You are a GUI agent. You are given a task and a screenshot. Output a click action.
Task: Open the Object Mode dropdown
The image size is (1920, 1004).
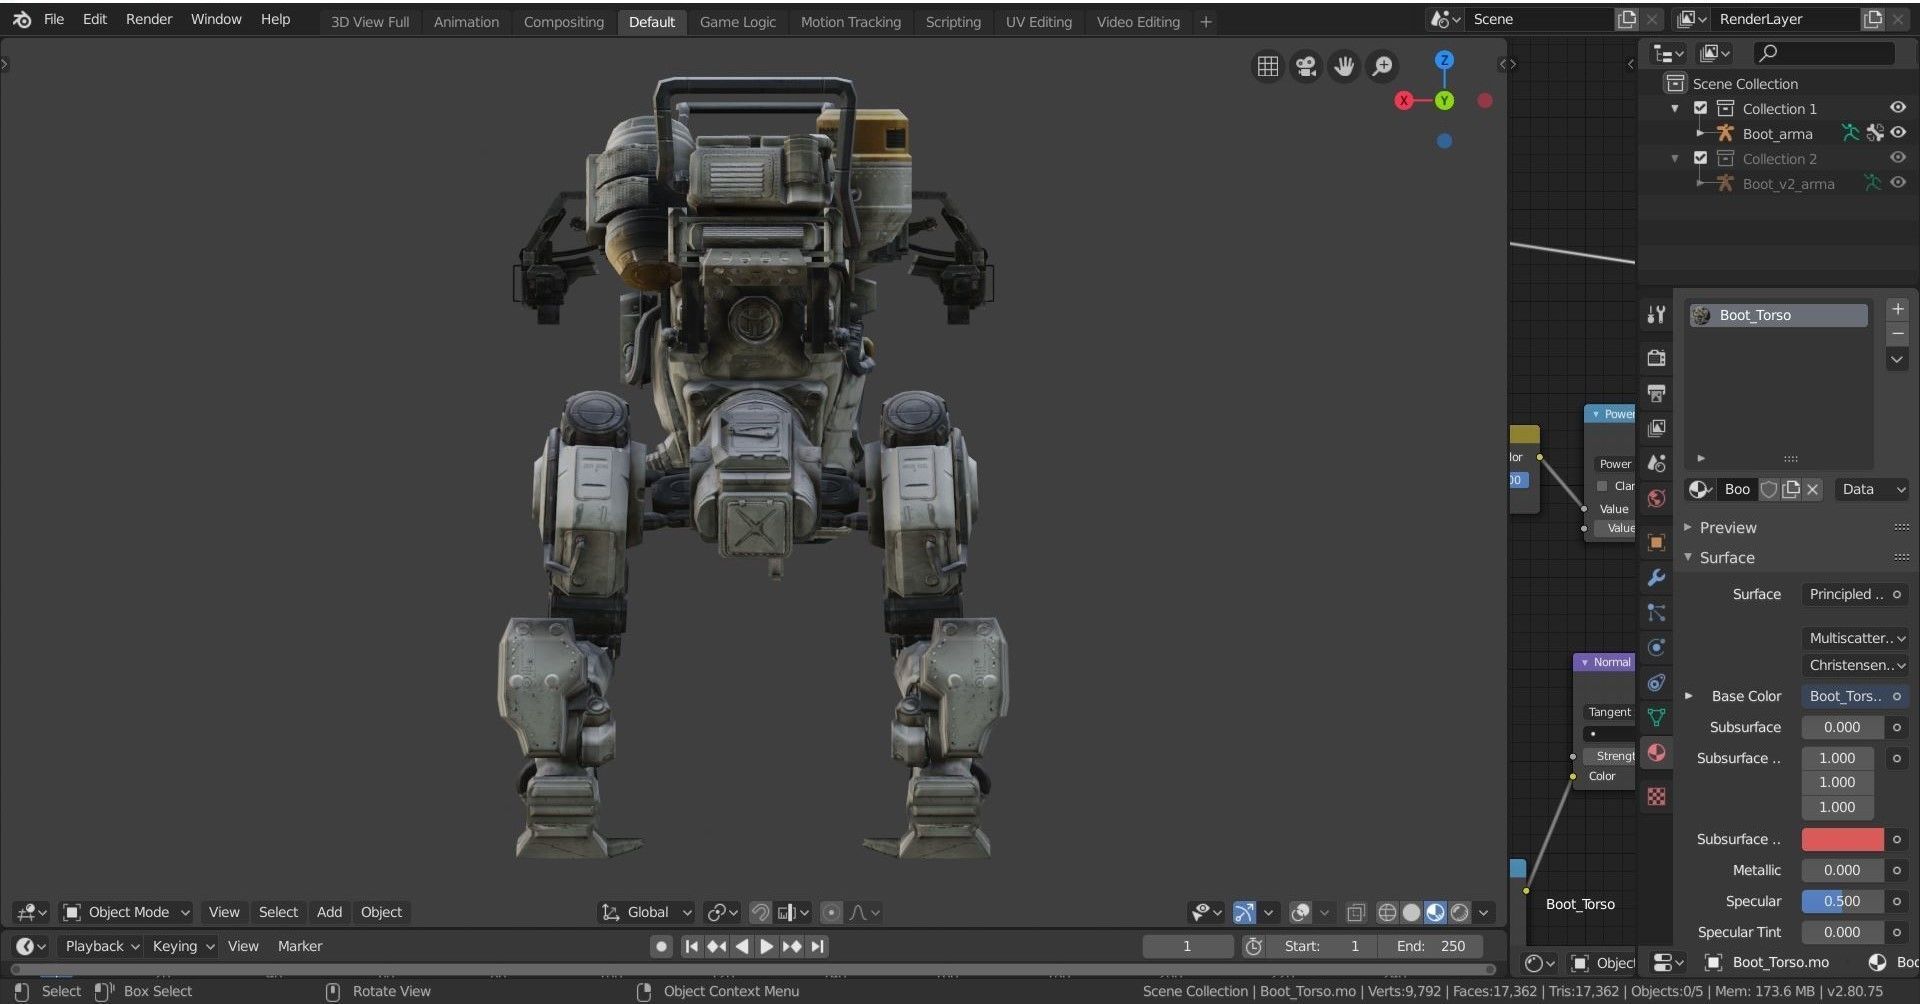[x=126, y=912]
